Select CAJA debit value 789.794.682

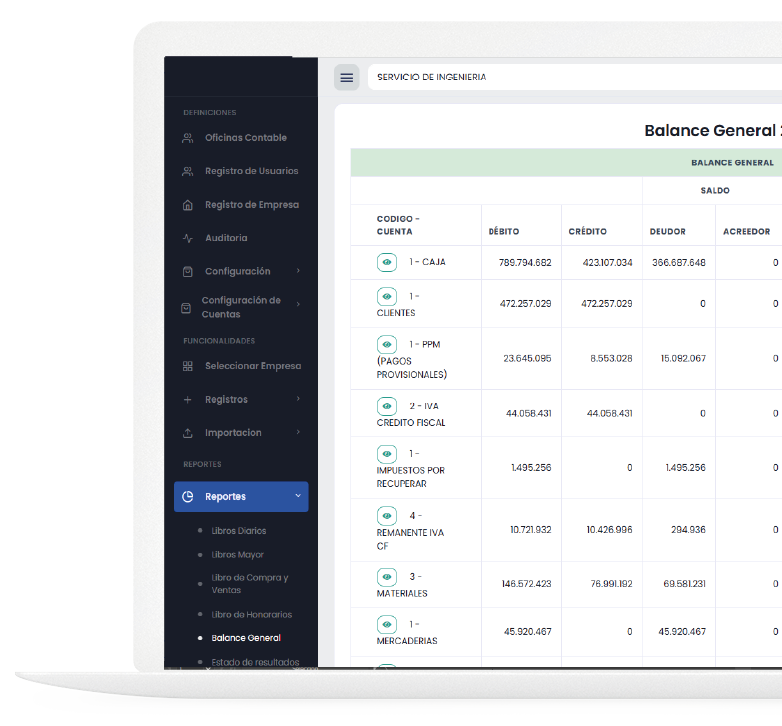tap(525, 263)
